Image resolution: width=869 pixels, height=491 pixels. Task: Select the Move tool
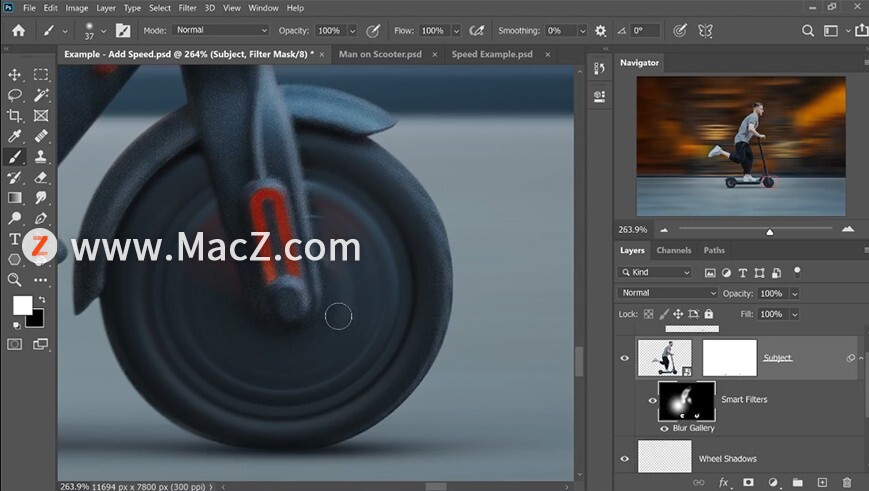coord(15,74)
